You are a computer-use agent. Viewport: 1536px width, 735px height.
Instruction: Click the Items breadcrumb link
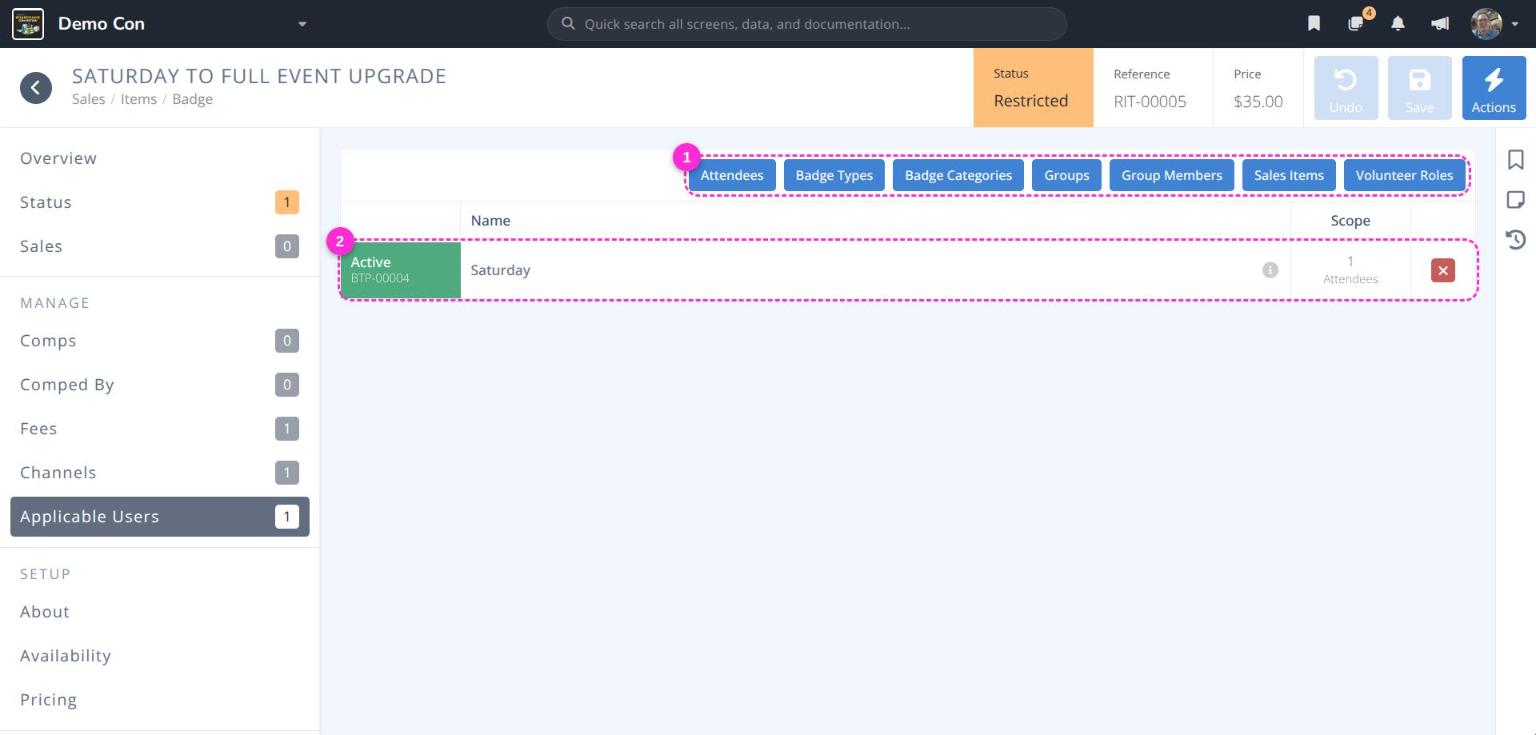click(x=138, y=99)
